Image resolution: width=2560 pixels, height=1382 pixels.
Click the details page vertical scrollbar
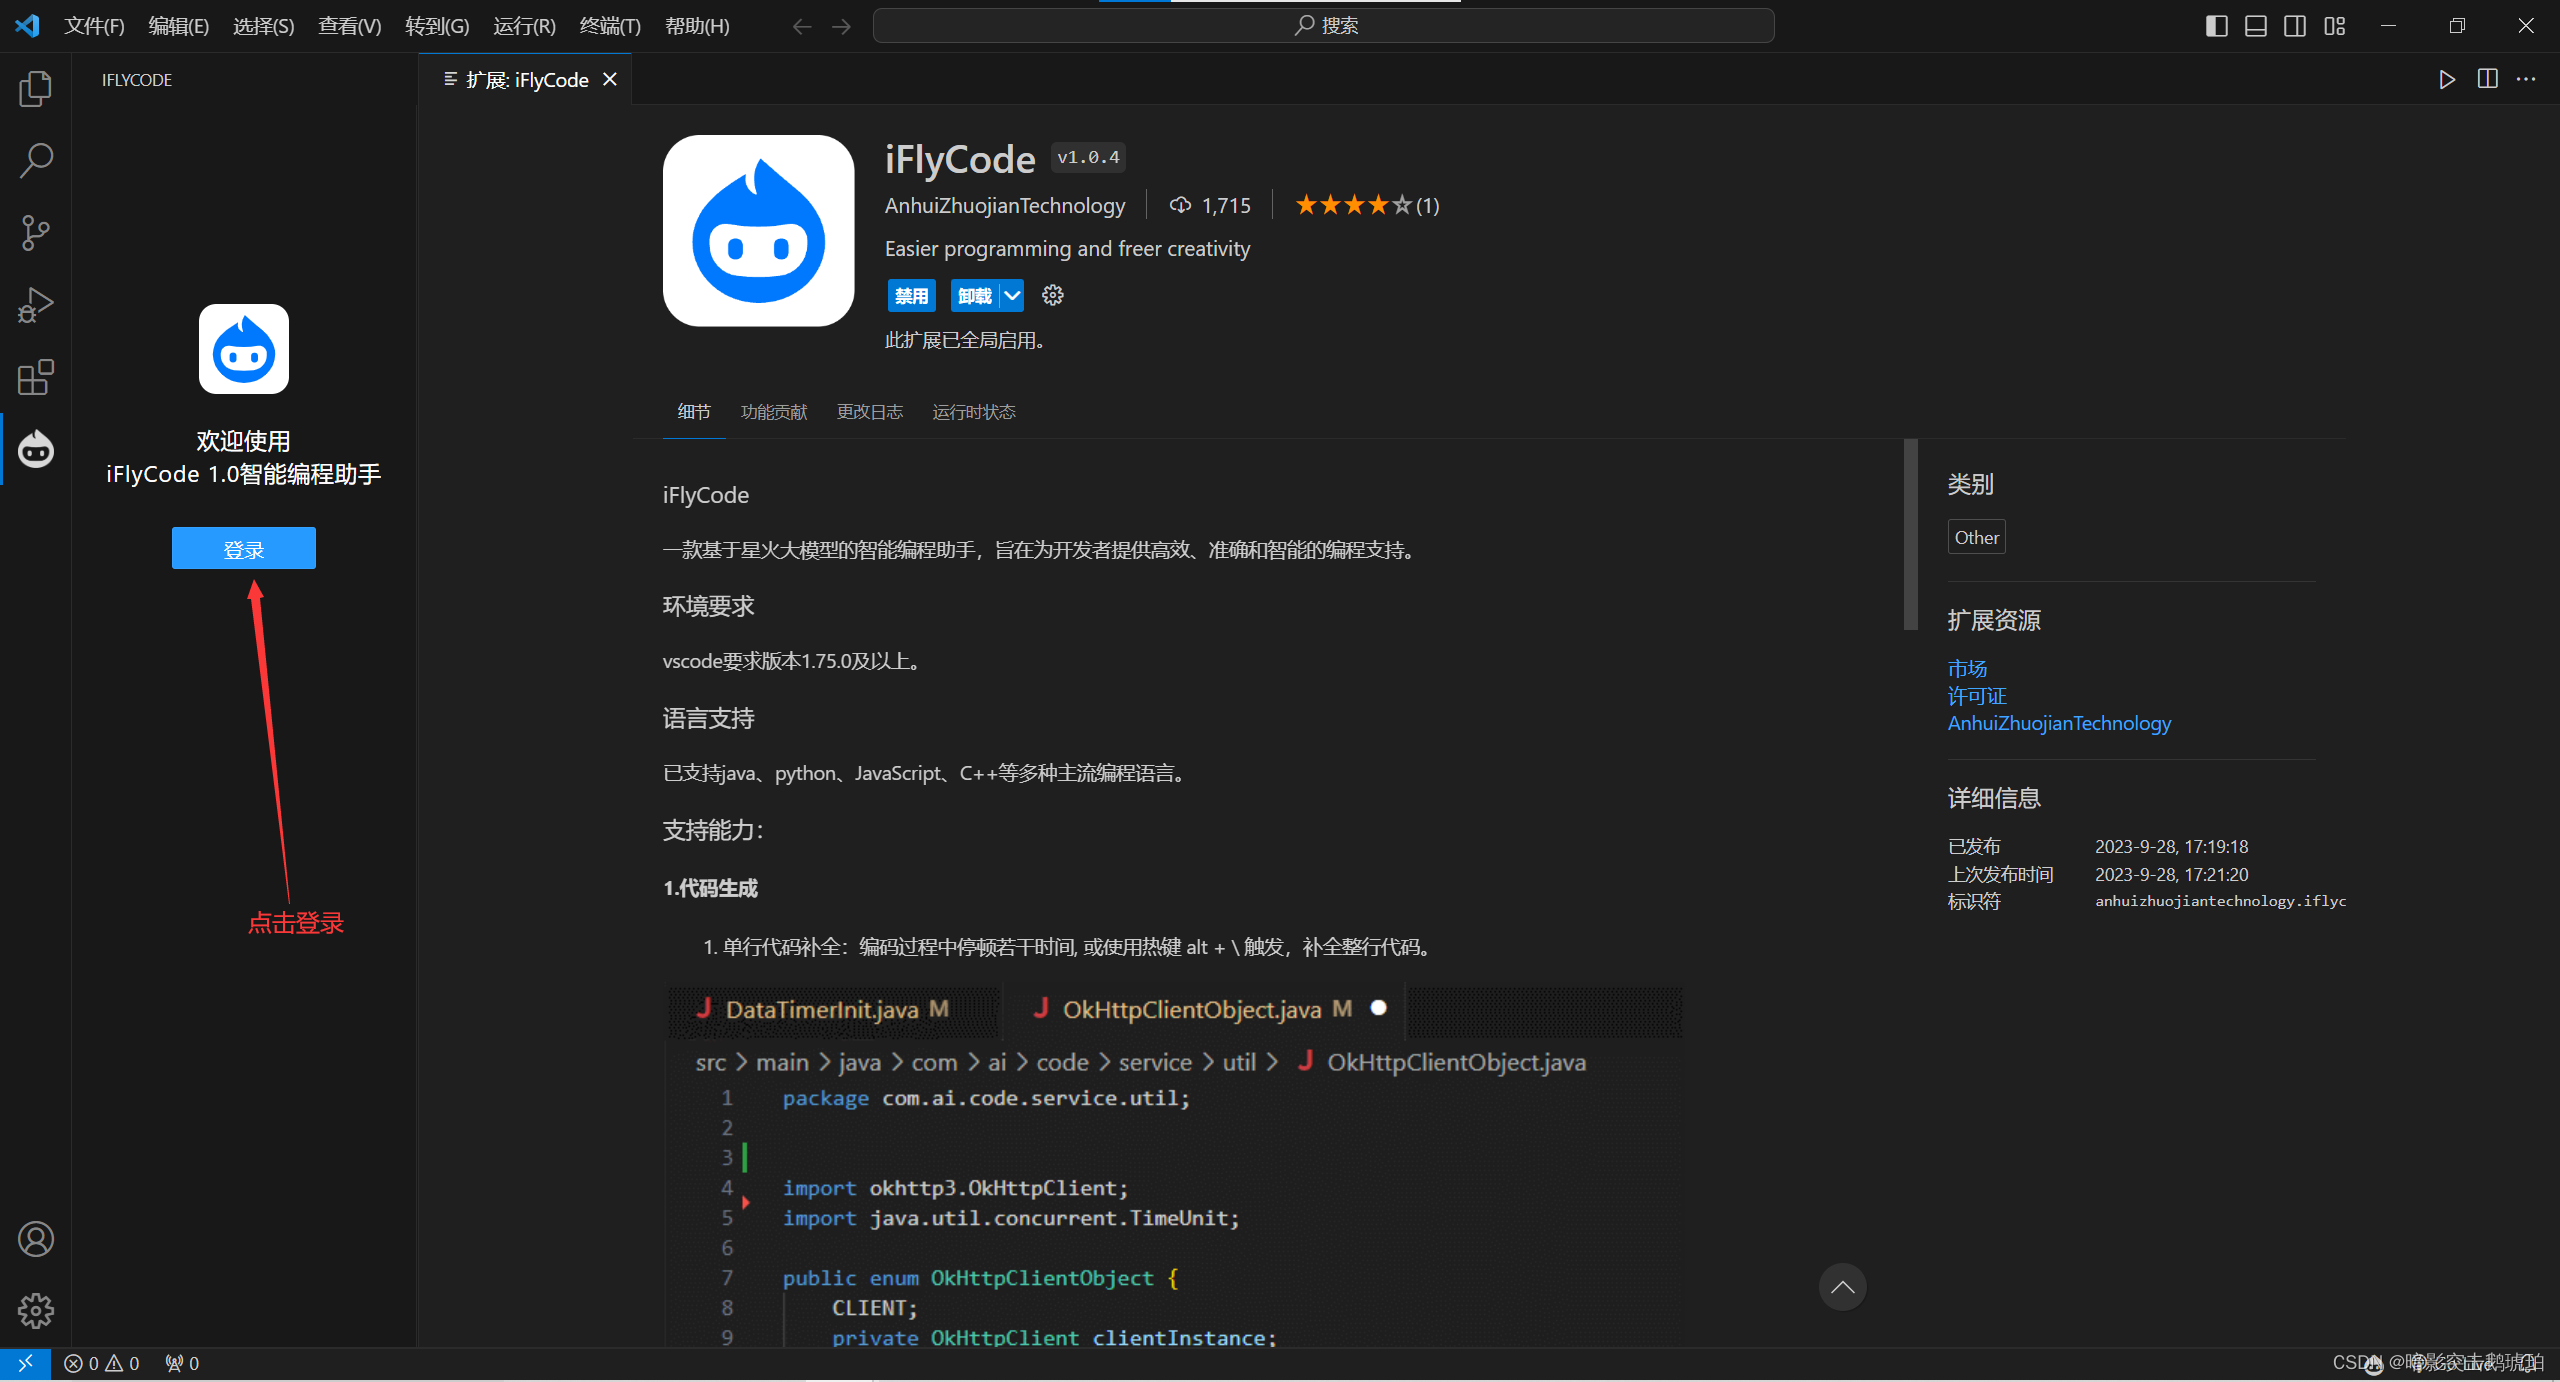click(x=1910, y=535)
